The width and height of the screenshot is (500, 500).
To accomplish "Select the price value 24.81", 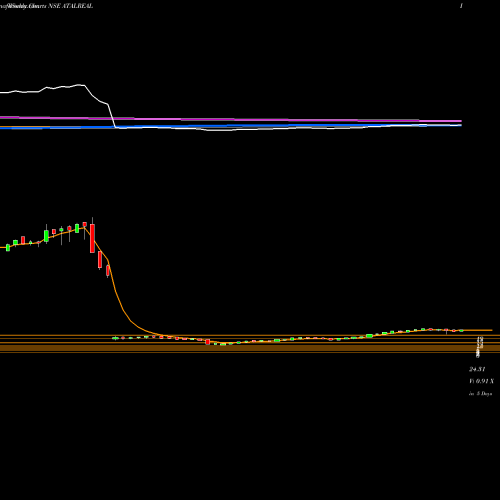I will (x=477, y=369).
